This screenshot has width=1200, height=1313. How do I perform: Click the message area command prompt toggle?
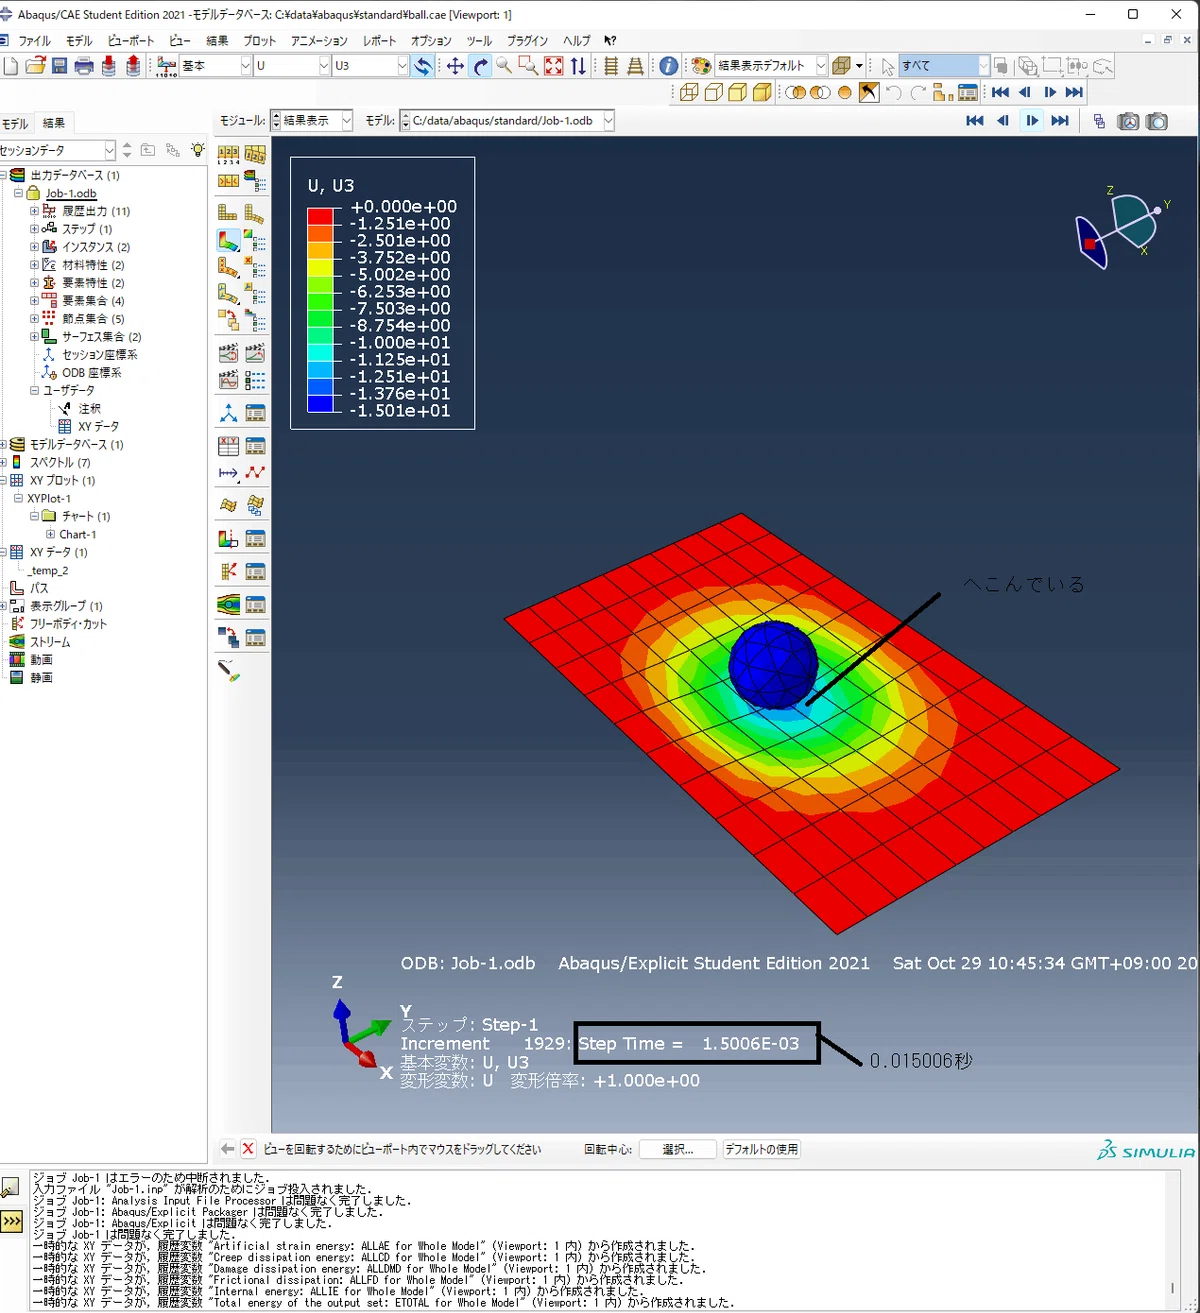coord(11,1221)
